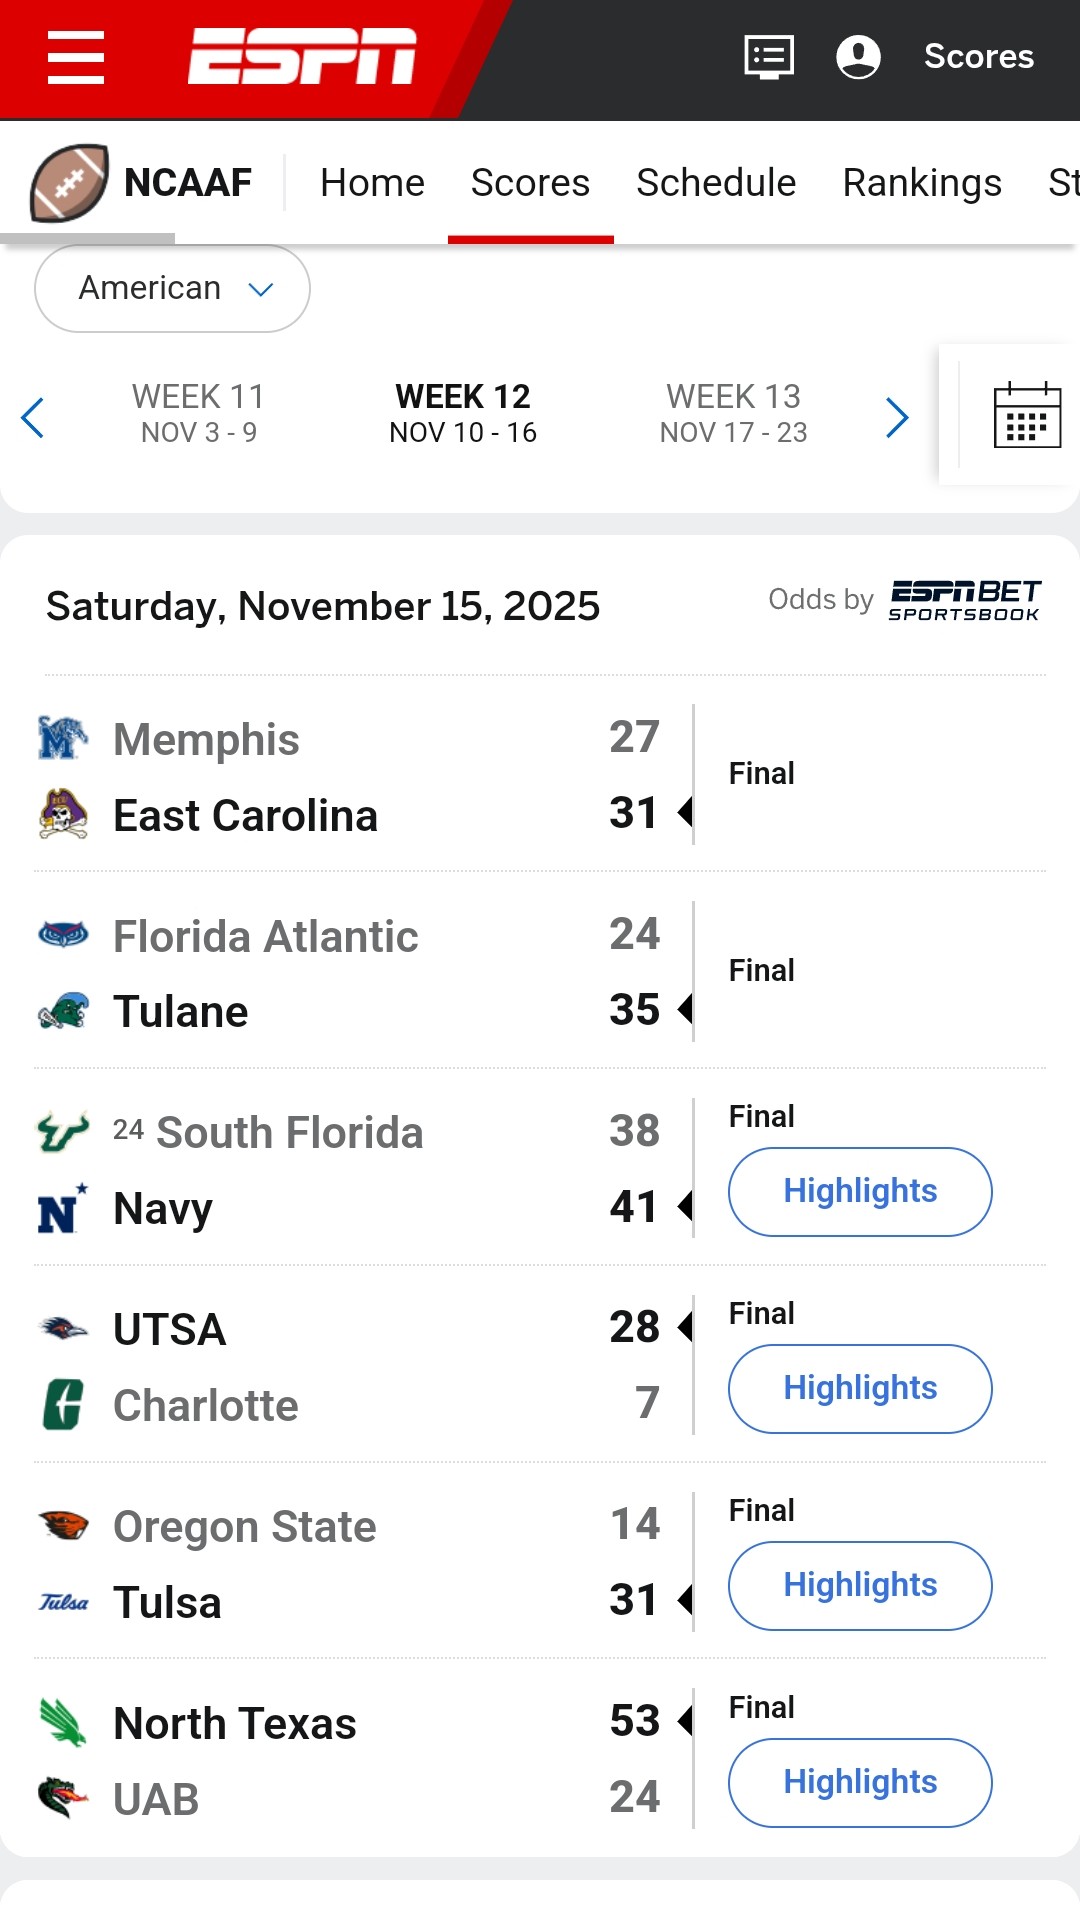The width and height of the screenshot is (1080, 1905).
Task: Tap the ESPN logo
Action: pos(302,56)
